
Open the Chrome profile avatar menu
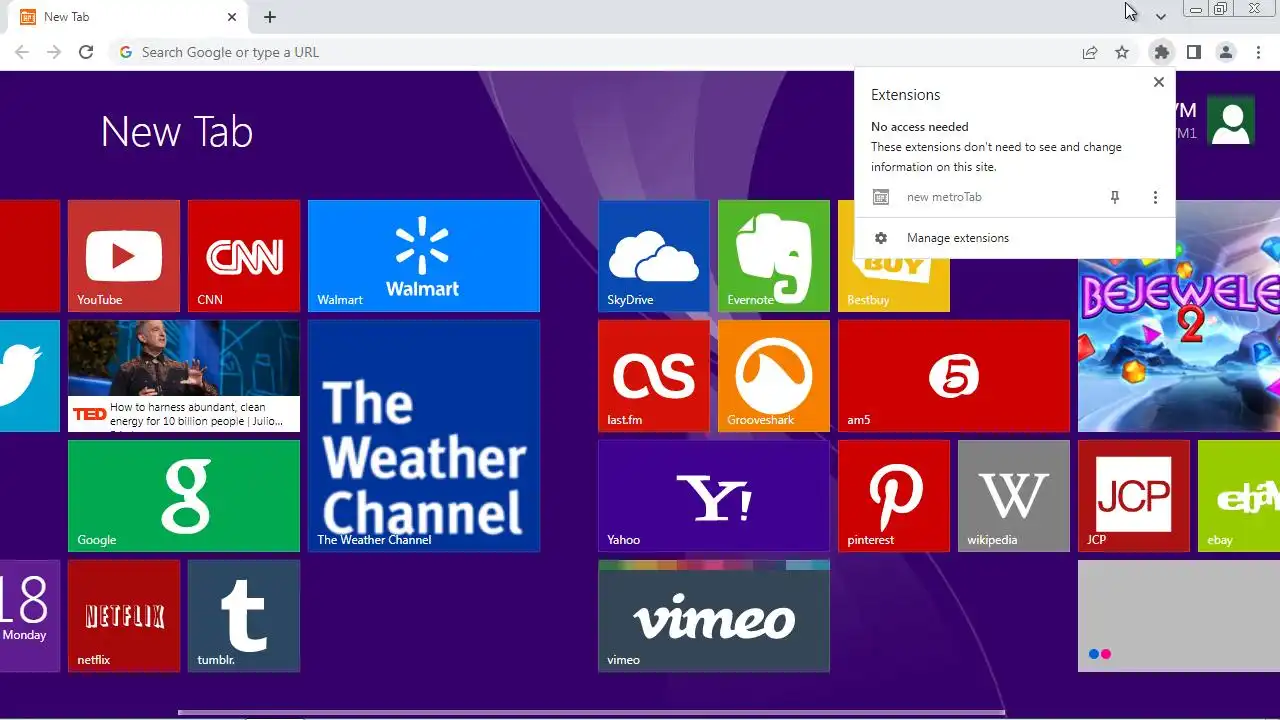click(1226, 52)
